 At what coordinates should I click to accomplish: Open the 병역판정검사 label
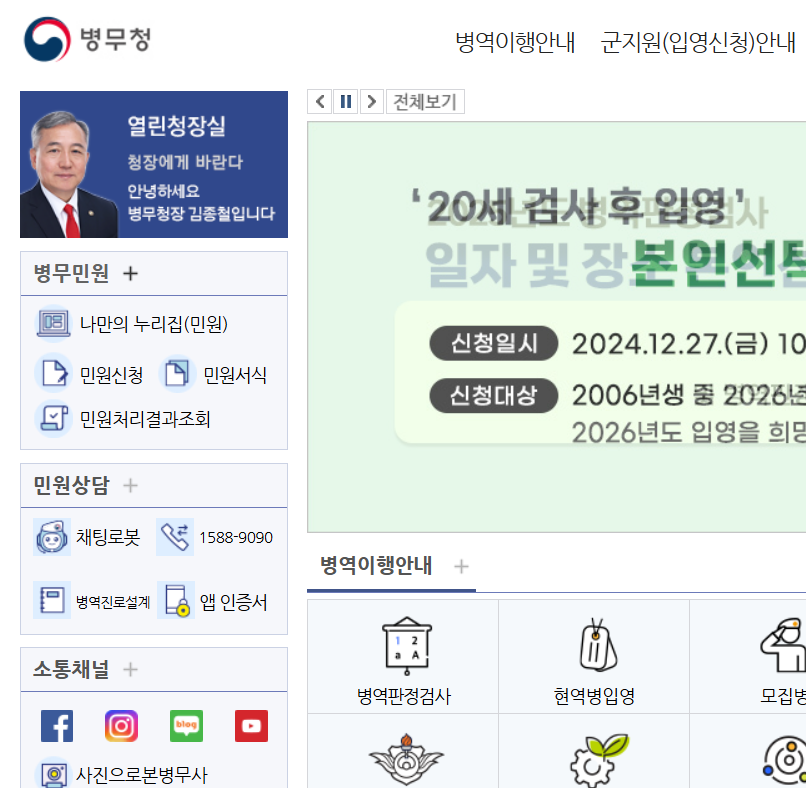(x=404, y=697)
